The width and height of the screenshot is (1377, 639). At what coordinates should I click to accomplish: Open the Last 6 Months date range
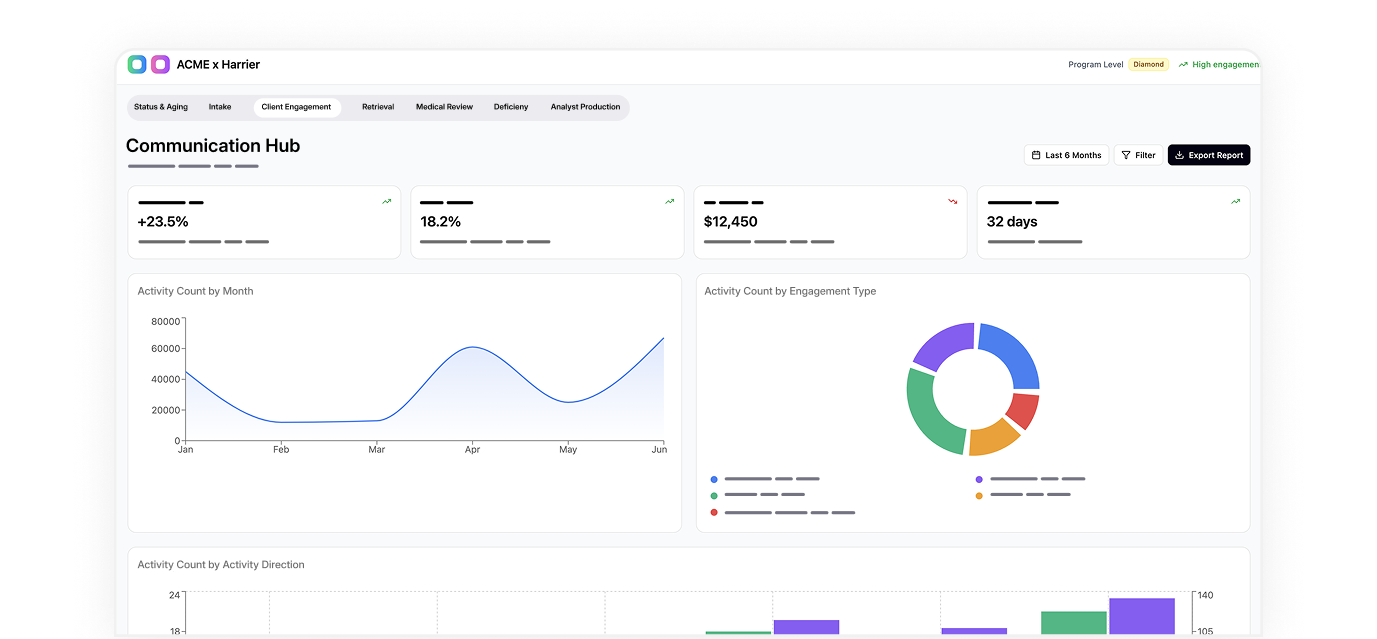tap(1066, 155)
